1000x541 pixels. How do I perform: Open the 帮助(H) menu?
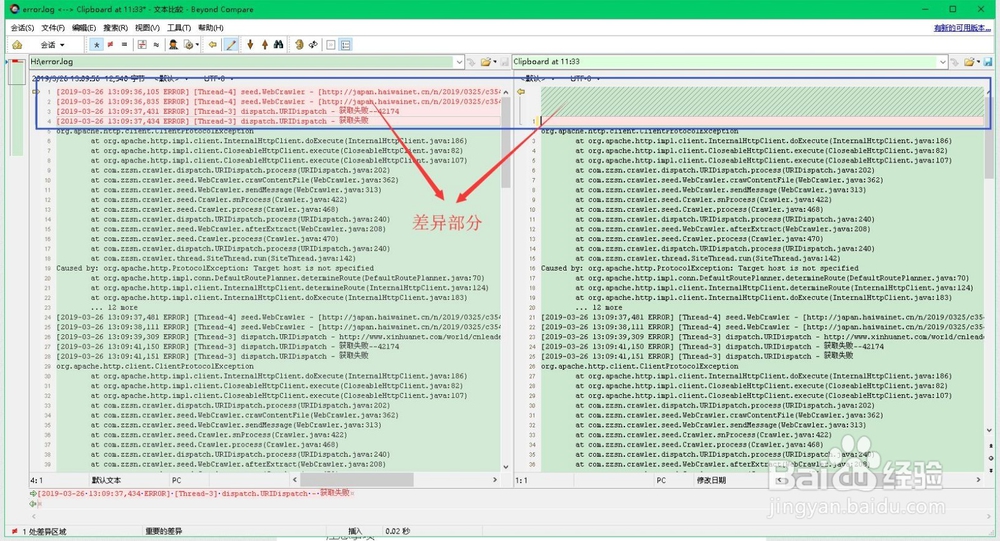click(x=210, y=28)
